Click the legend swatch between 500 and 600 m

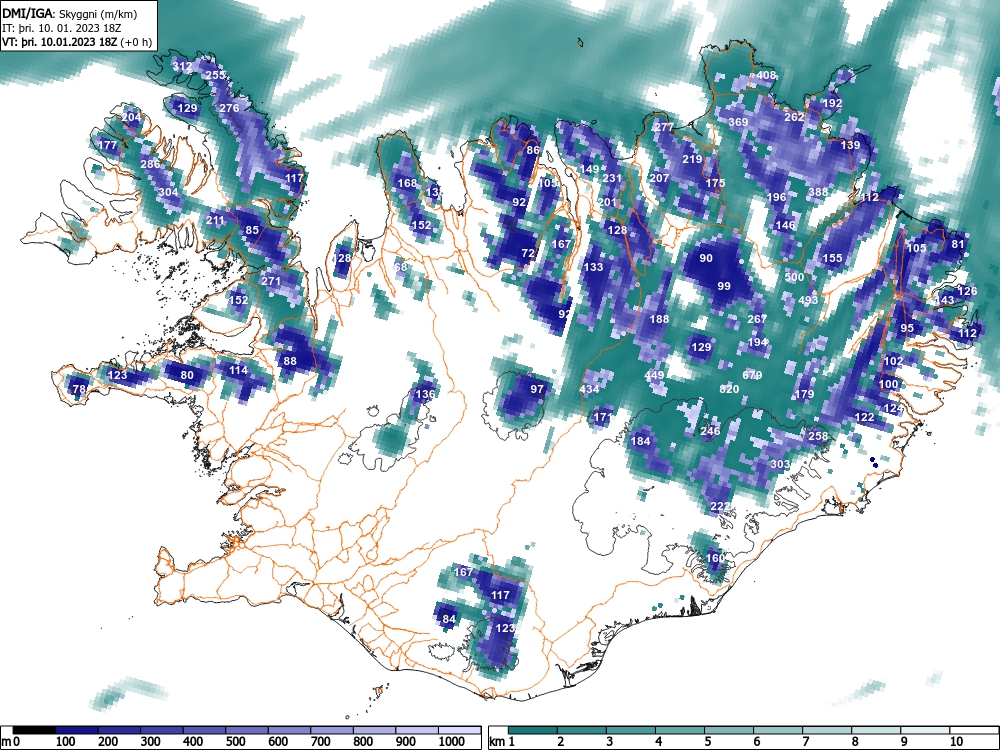(x=247, y=730)
